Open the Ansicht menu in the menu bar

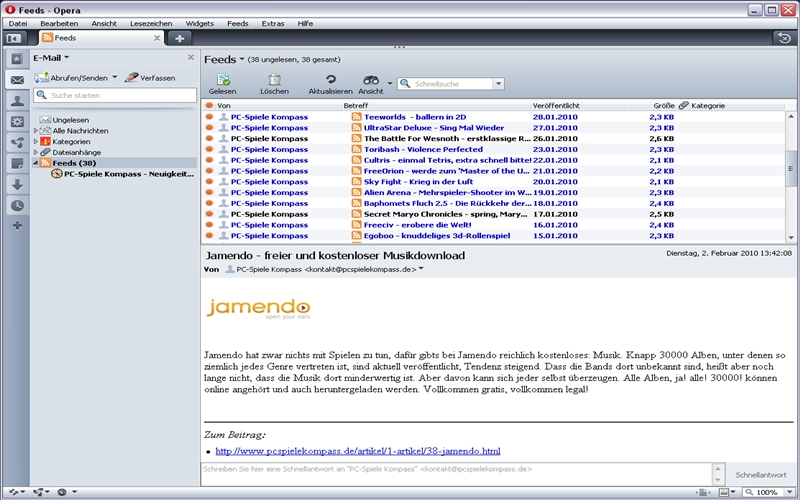click(104, 23)
